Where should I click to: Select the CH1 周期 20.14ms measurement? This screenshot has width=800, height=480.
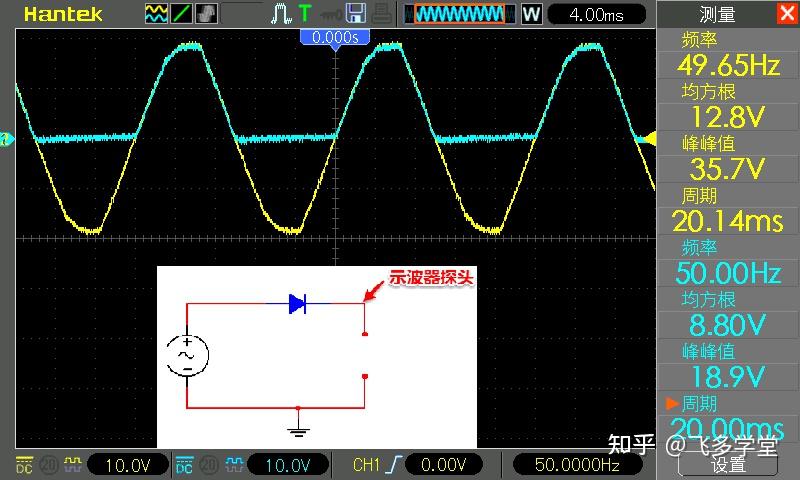pyautogui.click(x=728, y=210)
